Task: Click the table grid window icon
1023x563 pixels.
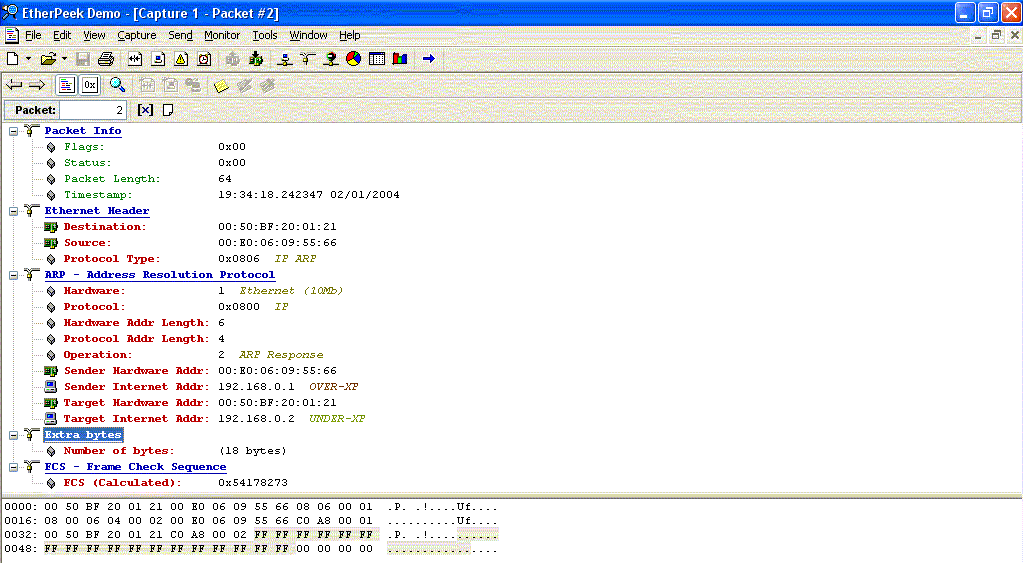Action: point(377,59)
